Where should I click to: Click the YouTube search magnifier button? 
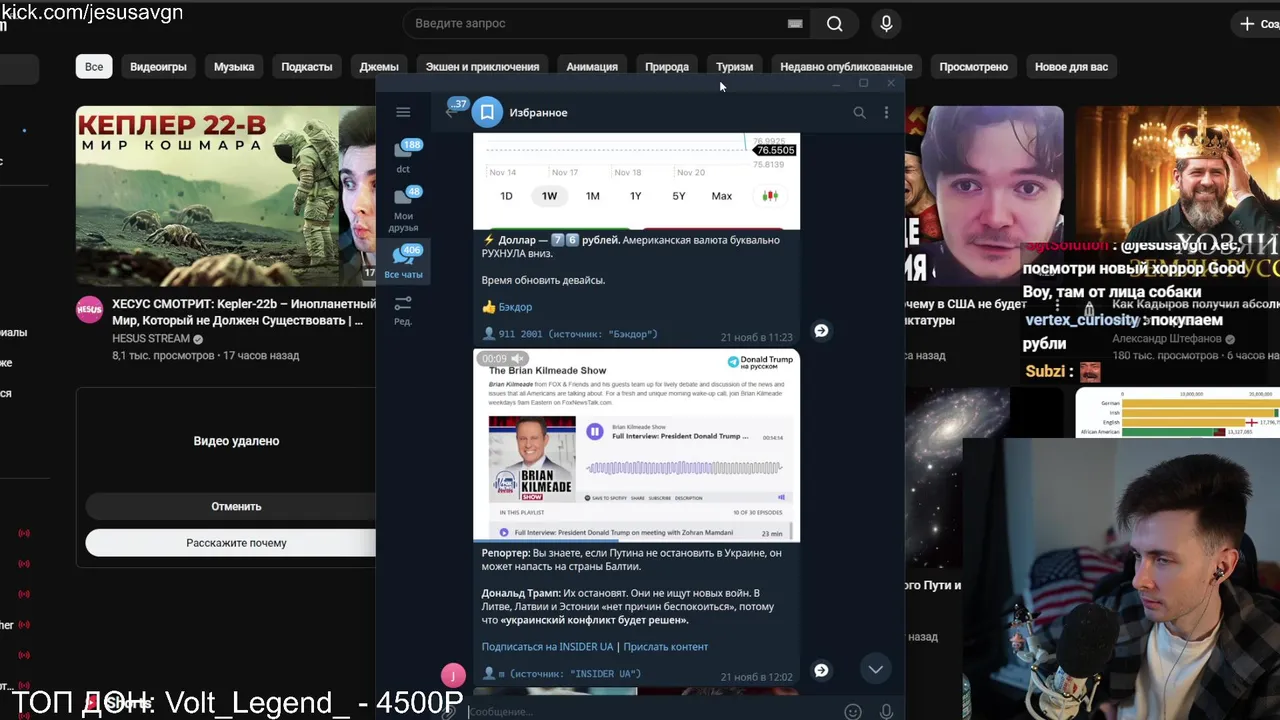(834, 23)
